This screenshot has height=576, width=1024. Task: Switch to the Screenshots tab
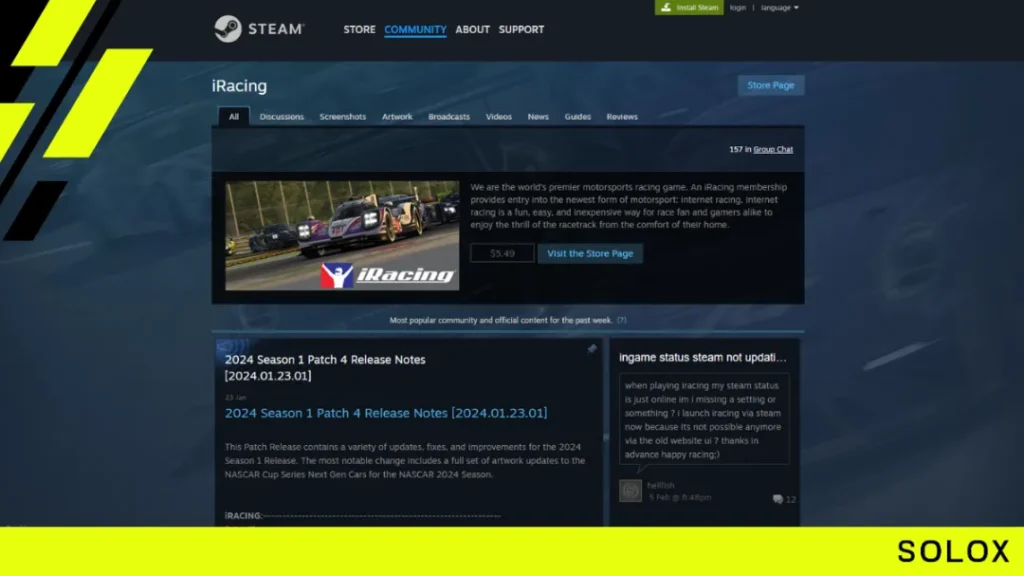(x=343, y=117)
